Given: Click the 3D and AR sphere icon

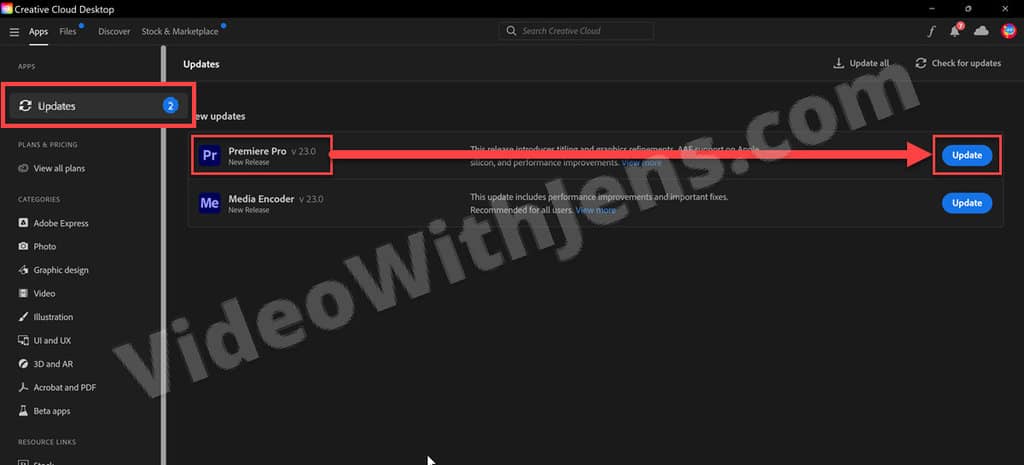Looking at the screenshot, I should (24, 364).
